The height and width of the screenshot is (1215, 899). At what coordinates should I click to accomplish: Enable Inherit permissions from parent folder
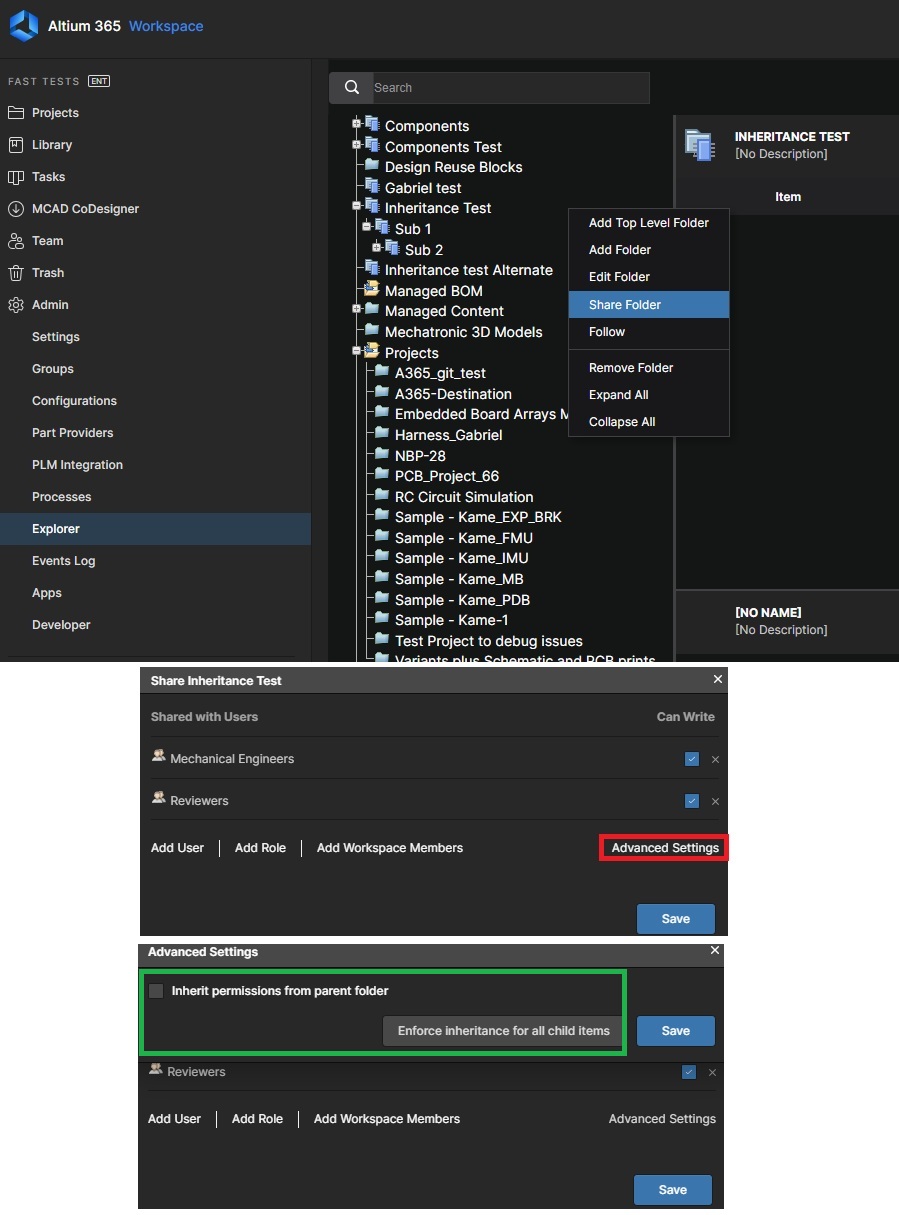point(156,991)
